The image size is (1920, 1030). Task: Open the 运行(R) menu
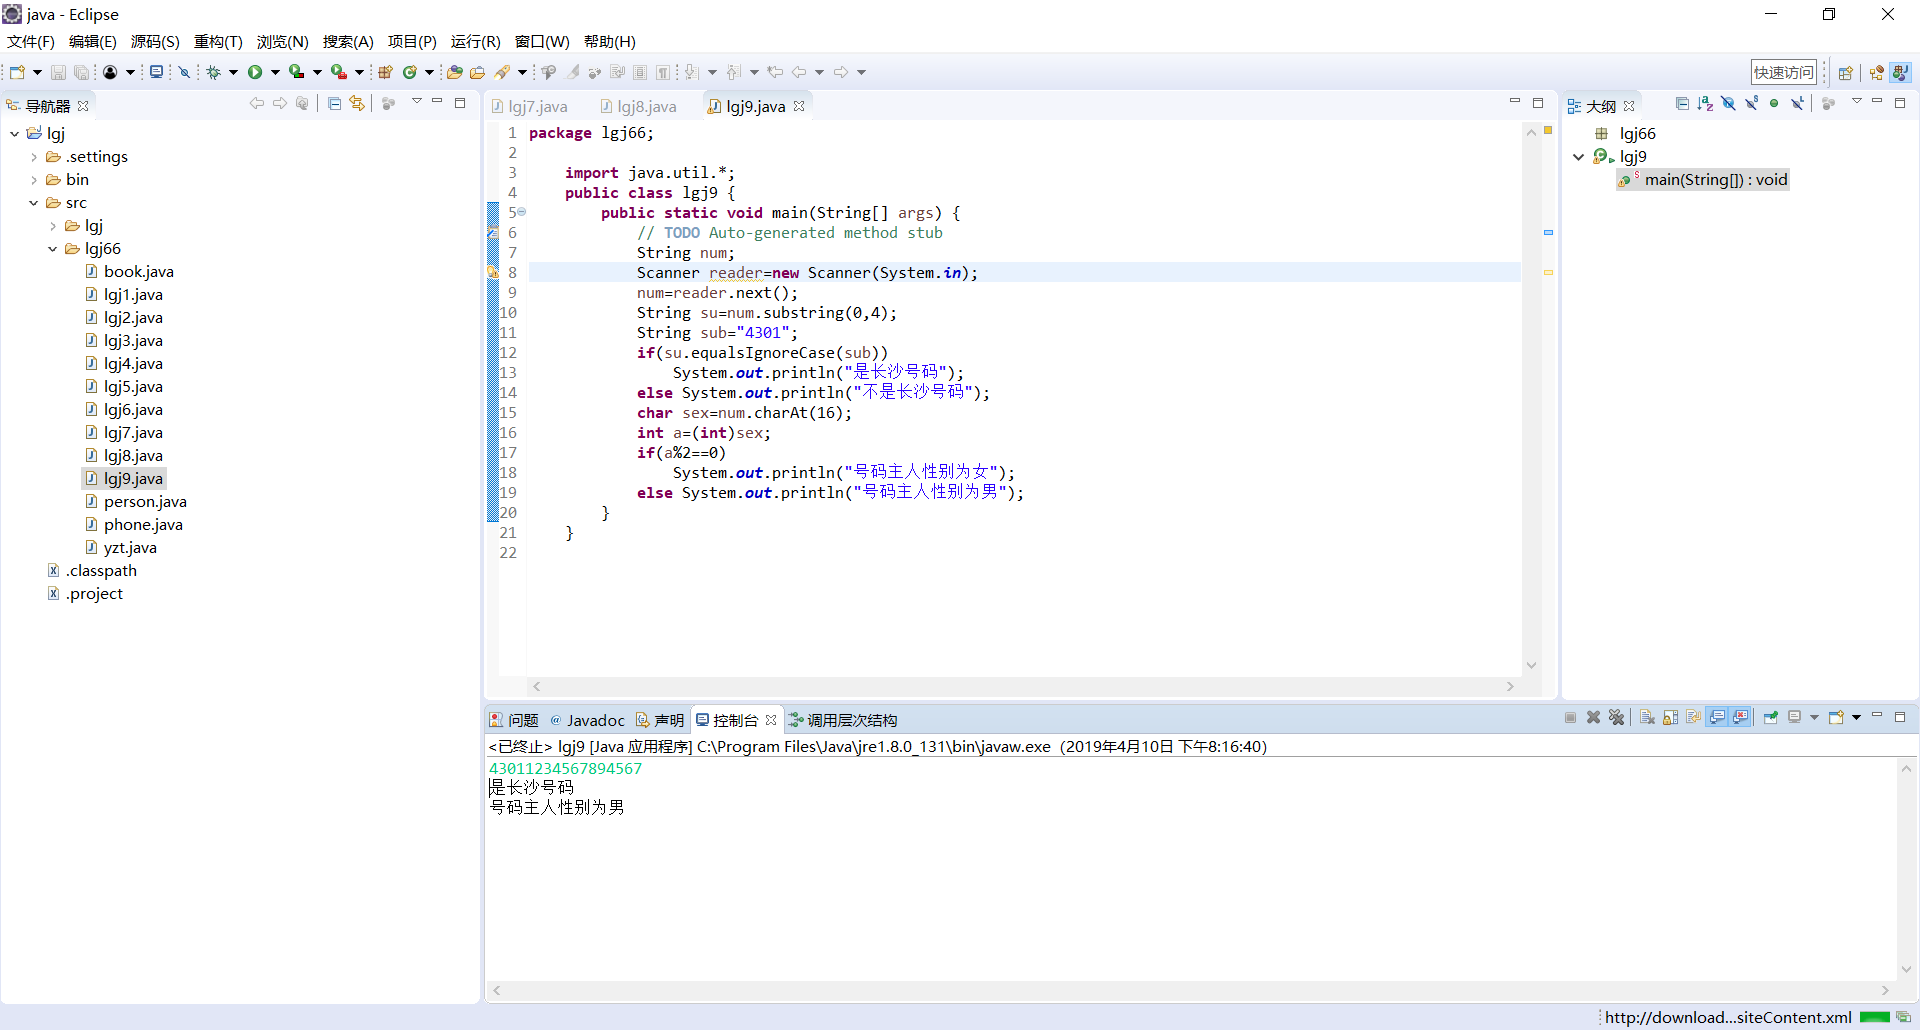click(475, 42)
